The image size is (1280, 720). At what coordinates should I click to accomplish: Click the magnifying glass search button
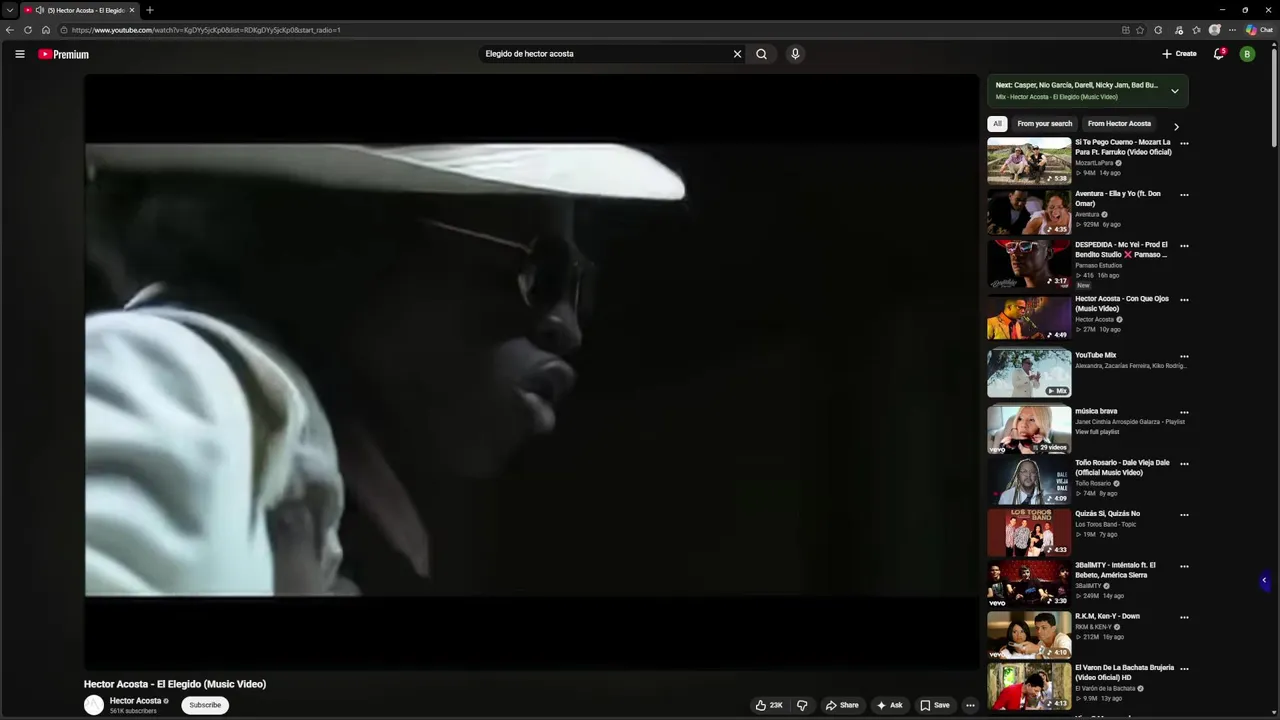click(761, 54)
